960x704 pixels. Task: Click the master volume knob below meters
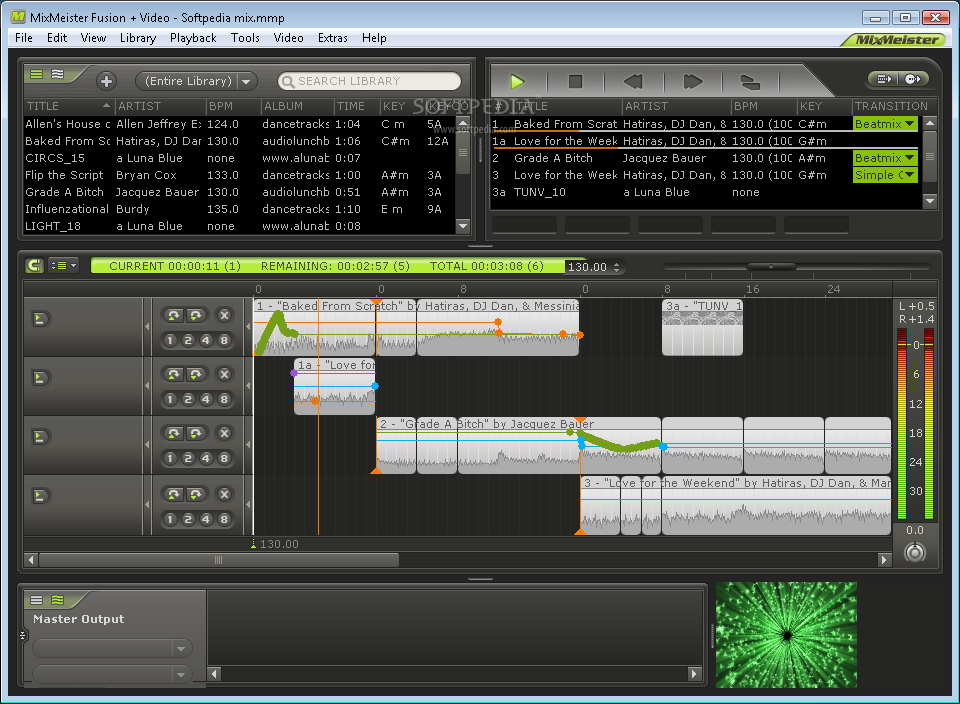(915, 552)
